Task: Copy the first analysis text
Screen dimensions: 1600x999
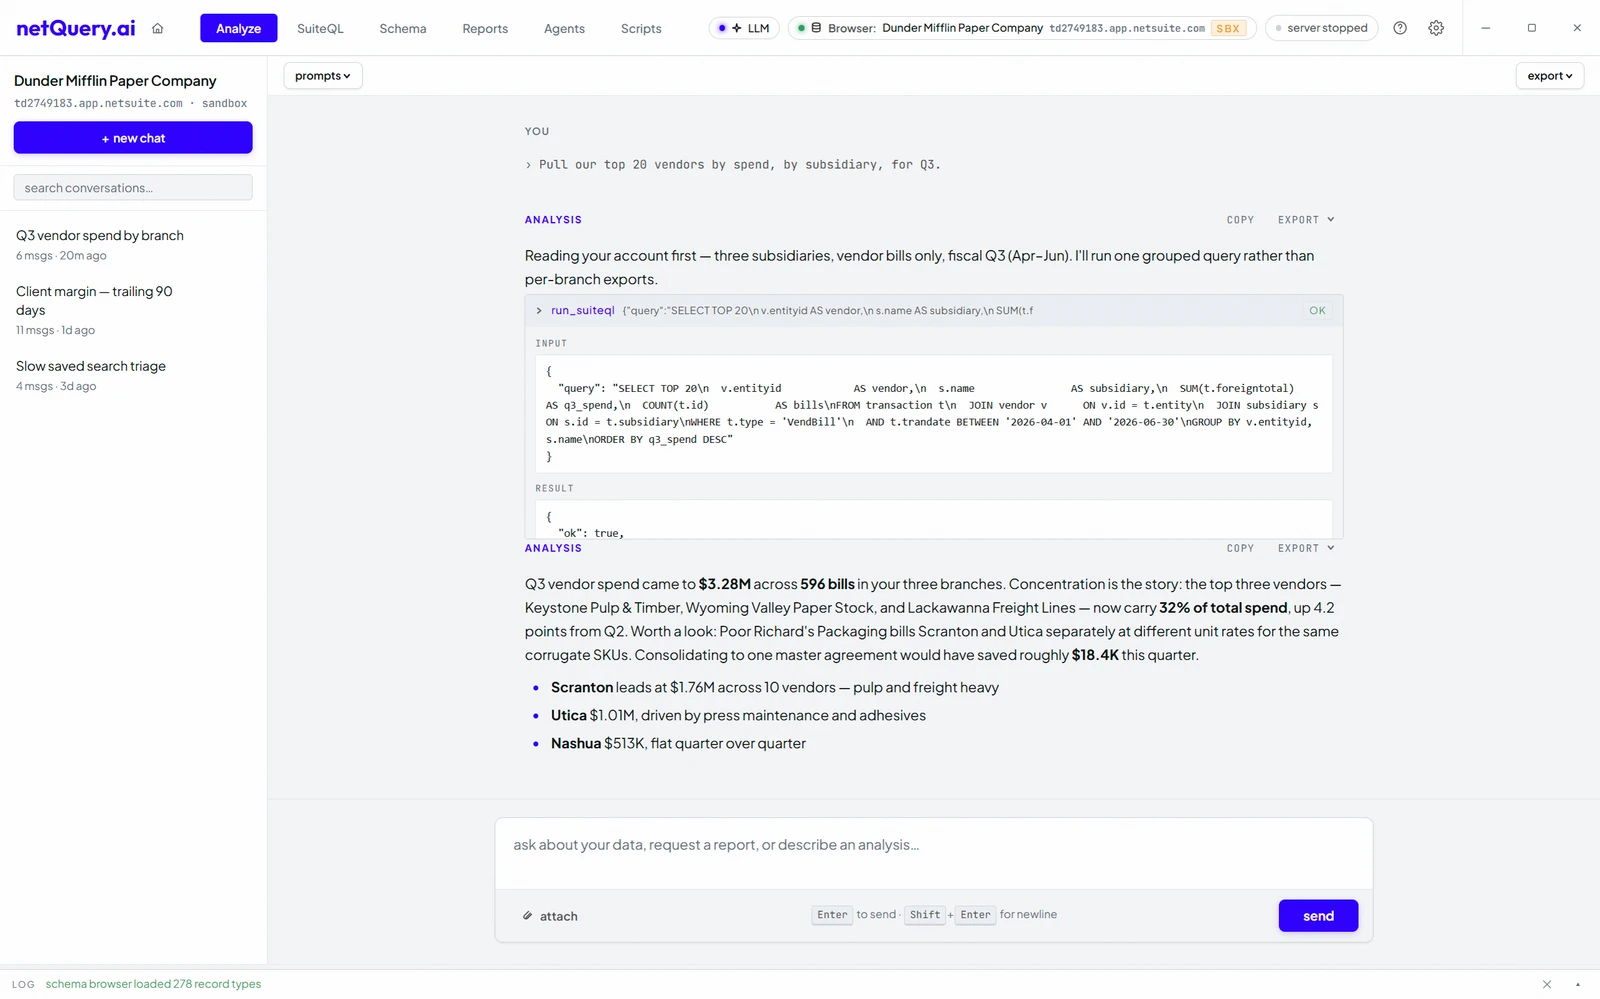Action: pyautogui.click(x=1240, y=220)
